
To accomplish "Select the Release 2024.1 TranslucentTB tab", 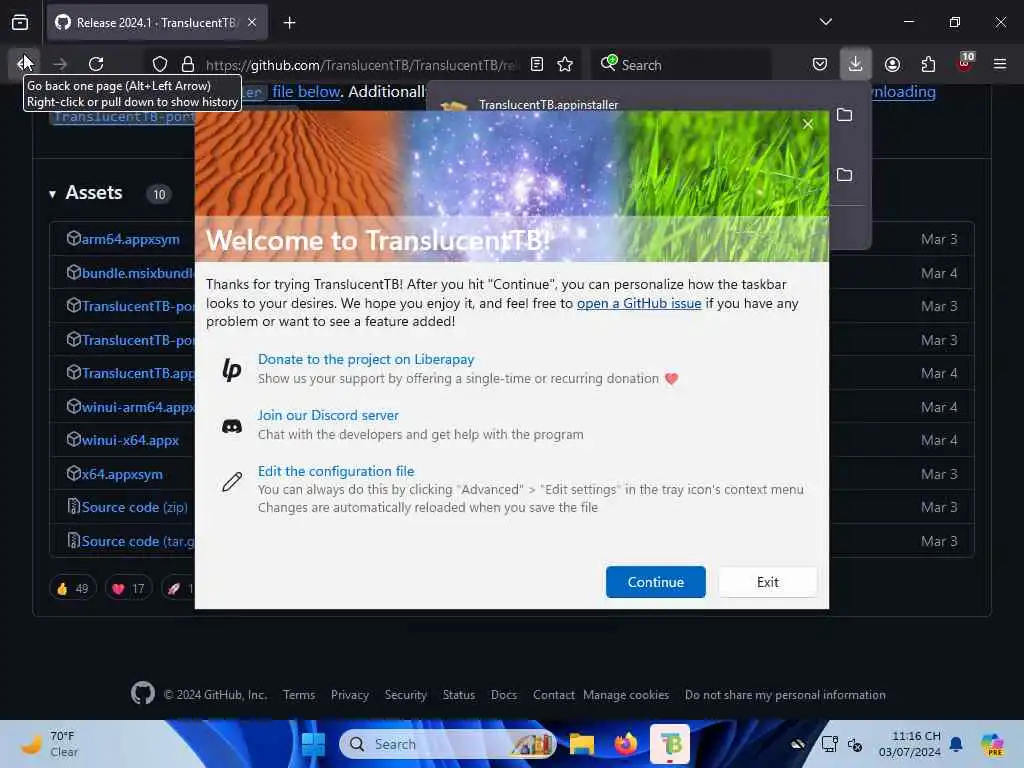I will tap(157, 23).
